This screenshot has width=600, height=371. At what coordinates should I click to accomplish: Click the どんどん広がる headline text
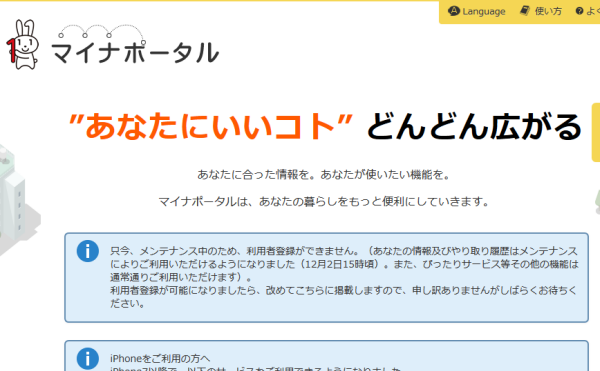point(474,126)
